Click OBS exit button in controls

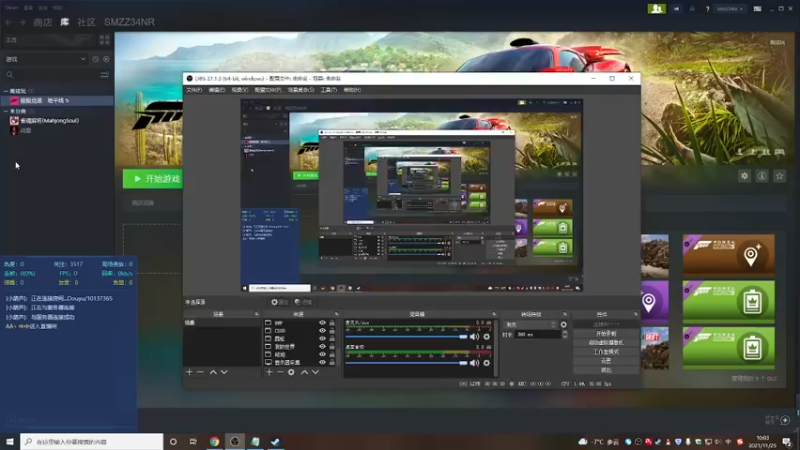pyautogui.click(x=606, y=370)
